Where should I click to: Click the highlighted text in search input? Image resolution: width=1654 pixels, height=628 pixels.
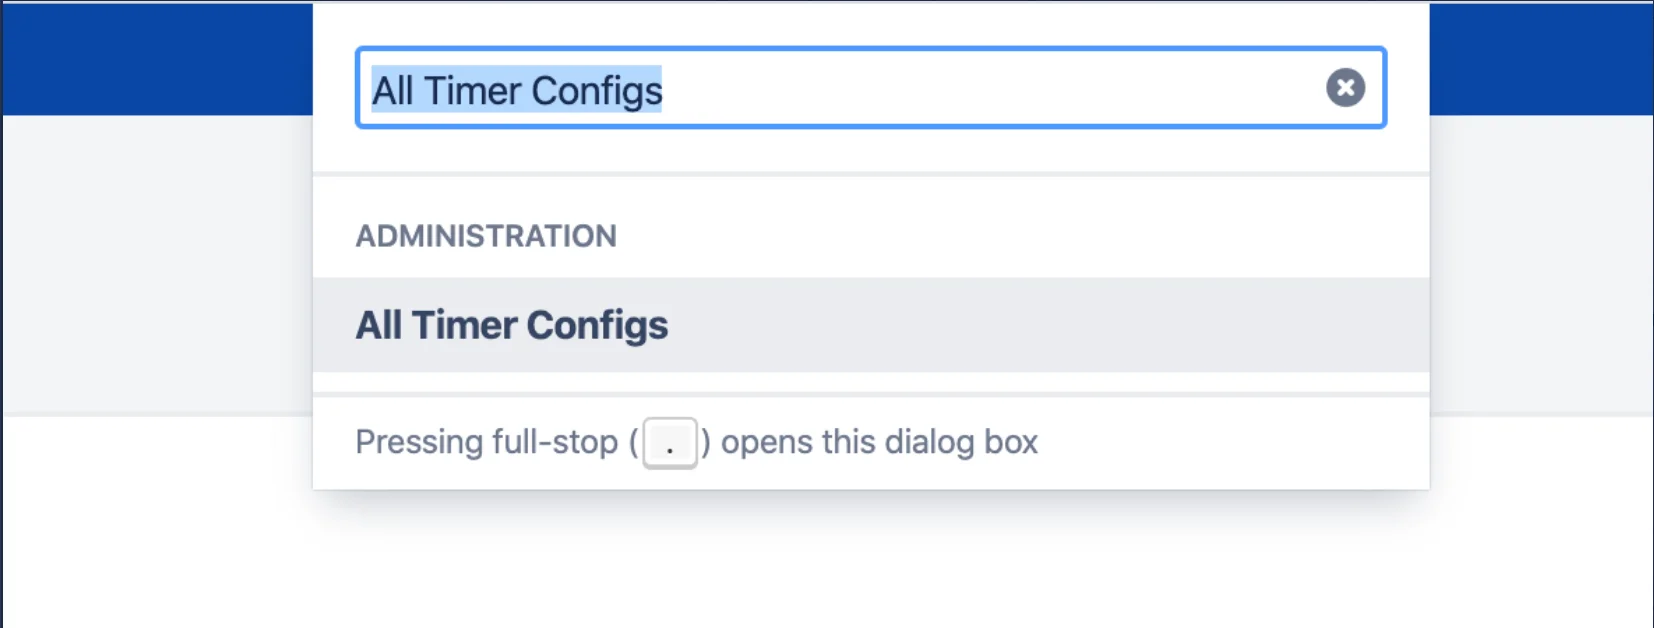coord(517,89)
